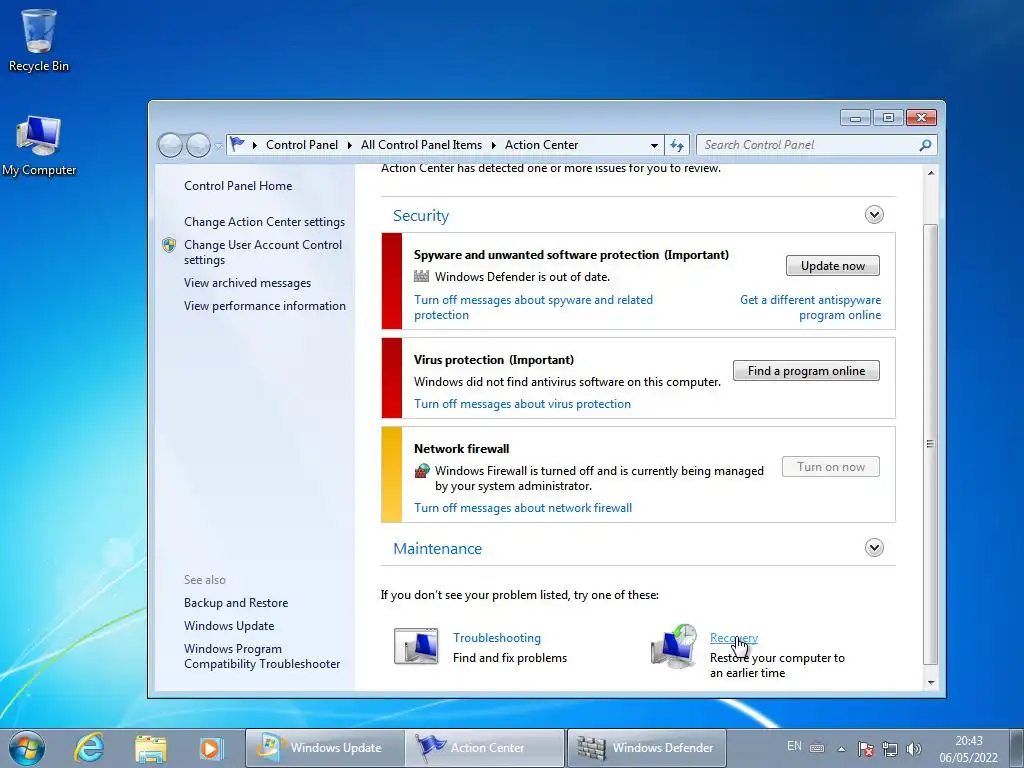Screen dimensions: 1024x768
Task: Click the Back navigation arrow button
Action: pyautogui.click(x=170, y=145)
